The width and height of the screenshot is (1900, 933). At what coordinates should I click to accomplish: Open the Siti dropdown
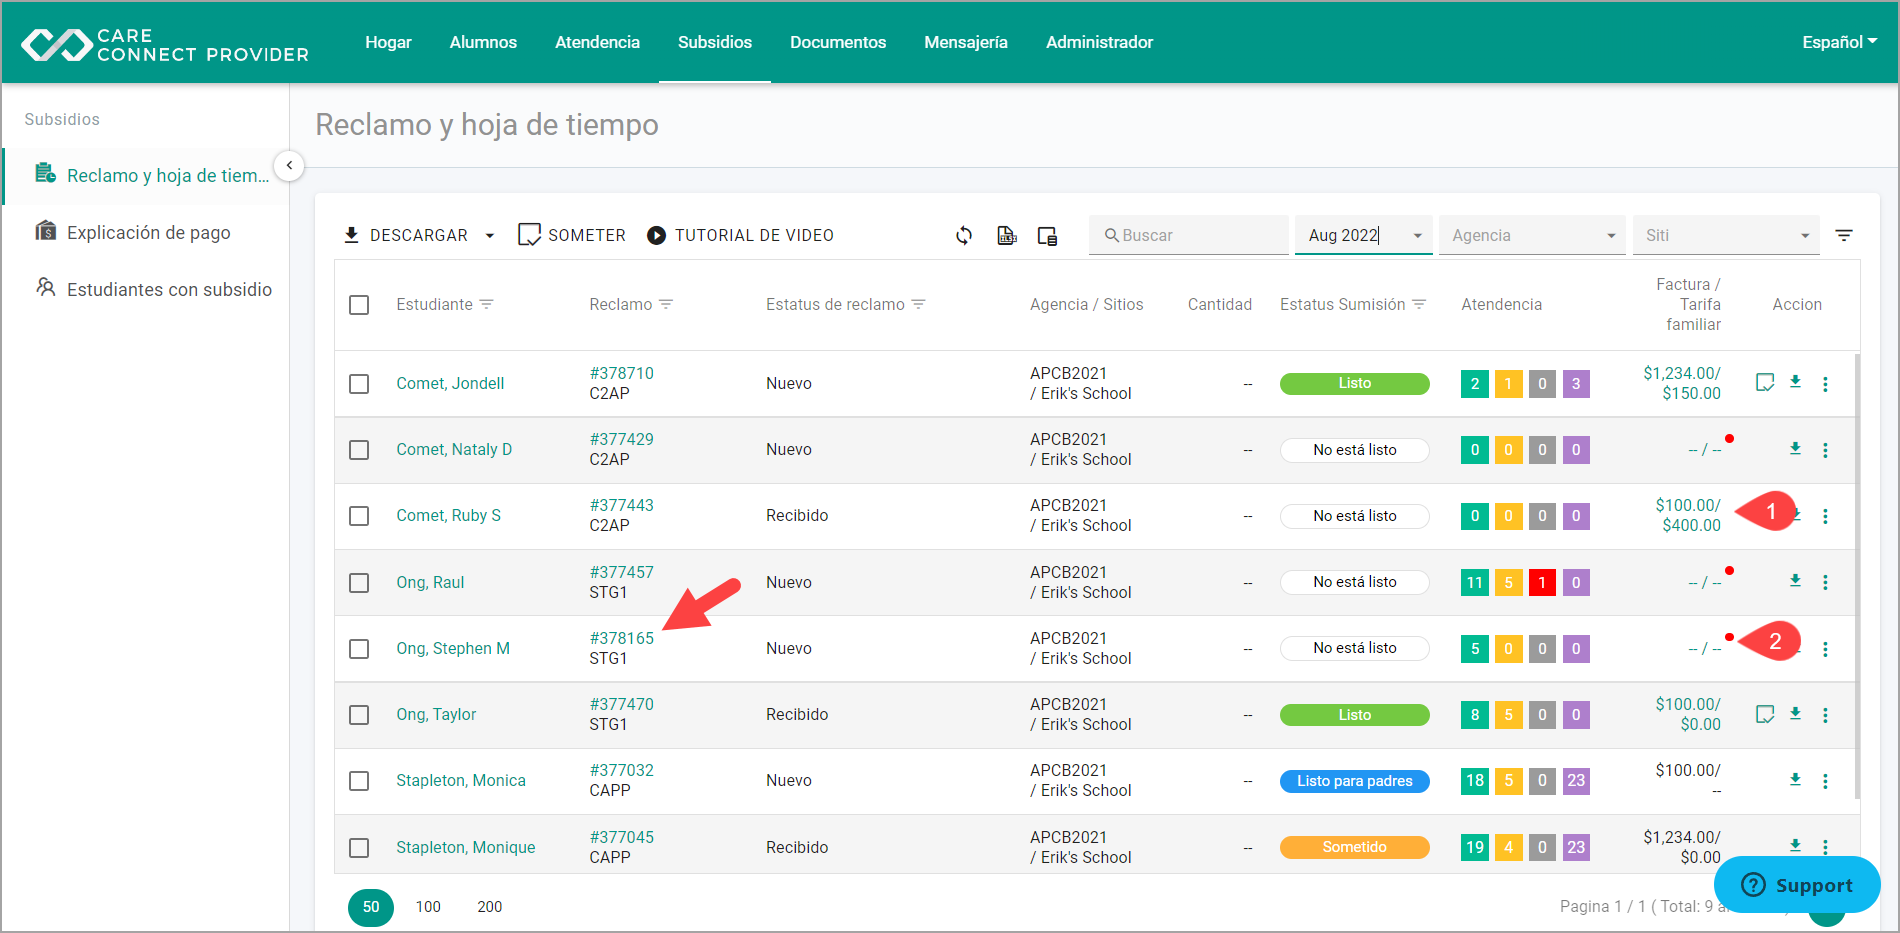pos(1726,235)
